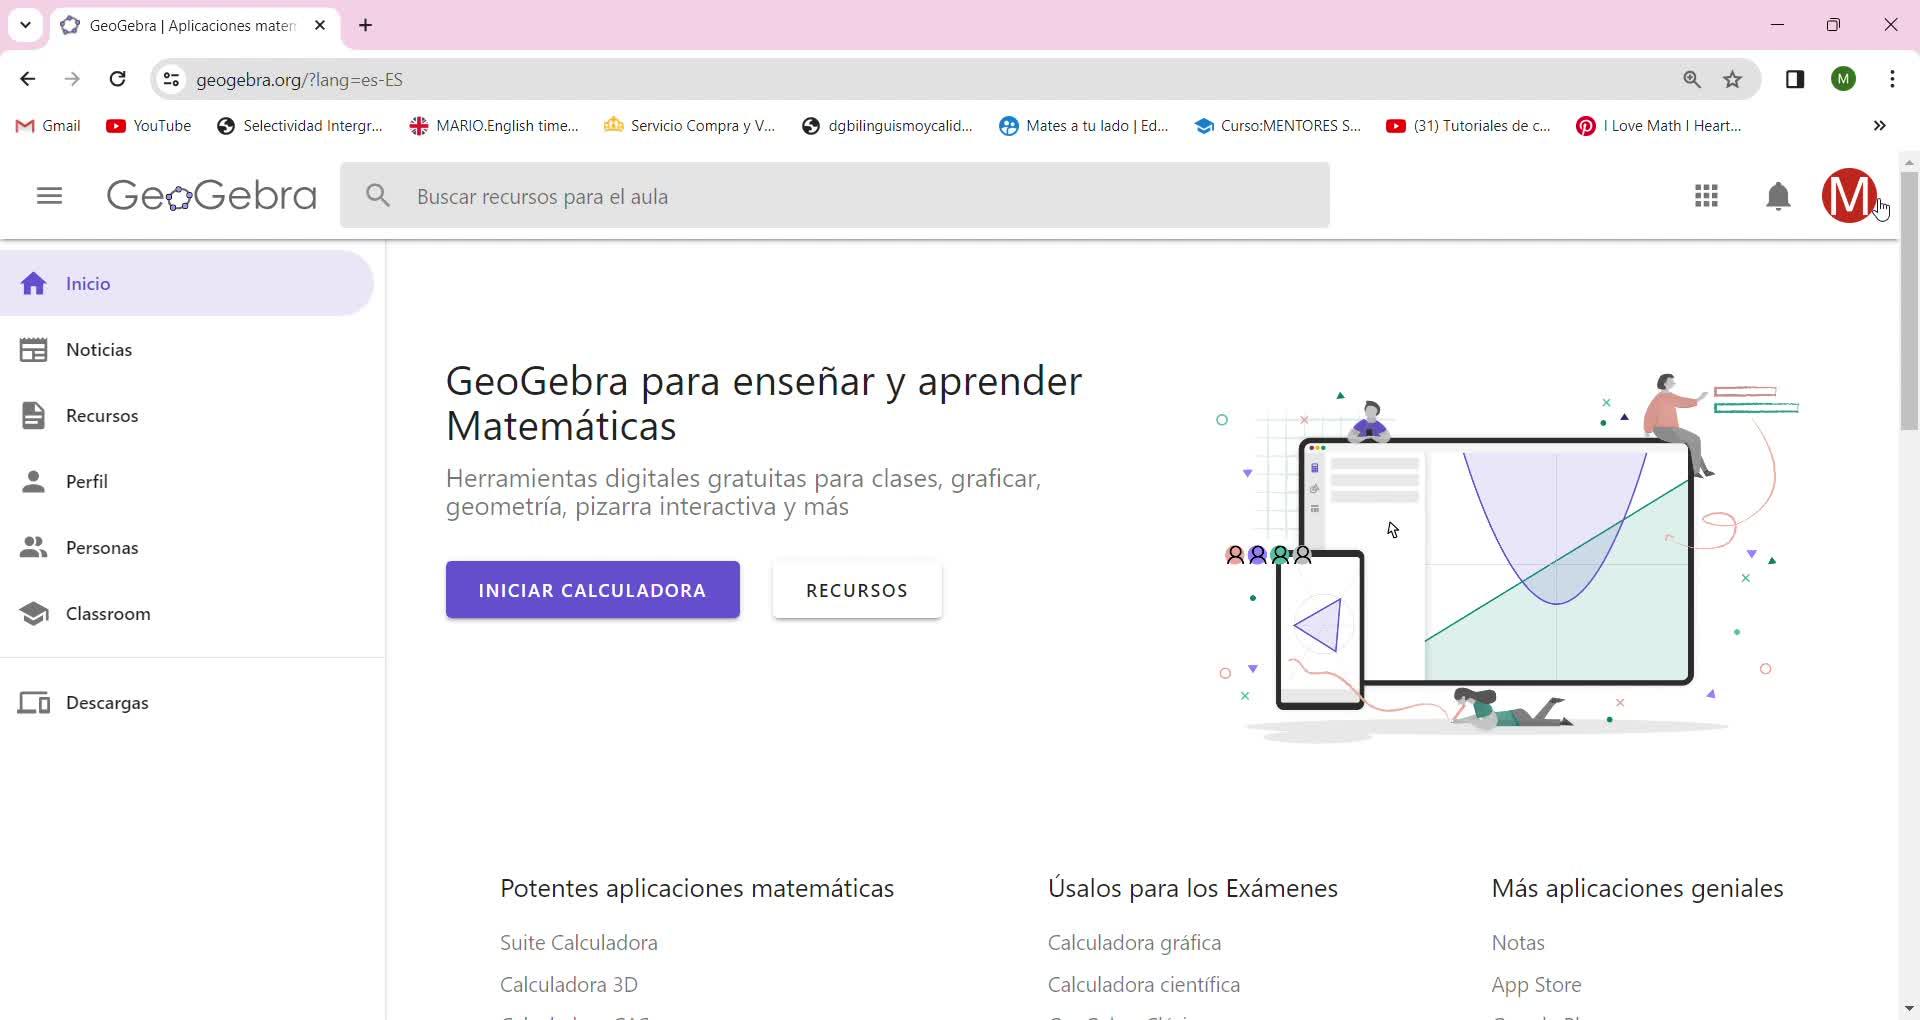Open the zoom indicator in address bar
This screenshot has height=1020, width=1920.
1692,79
